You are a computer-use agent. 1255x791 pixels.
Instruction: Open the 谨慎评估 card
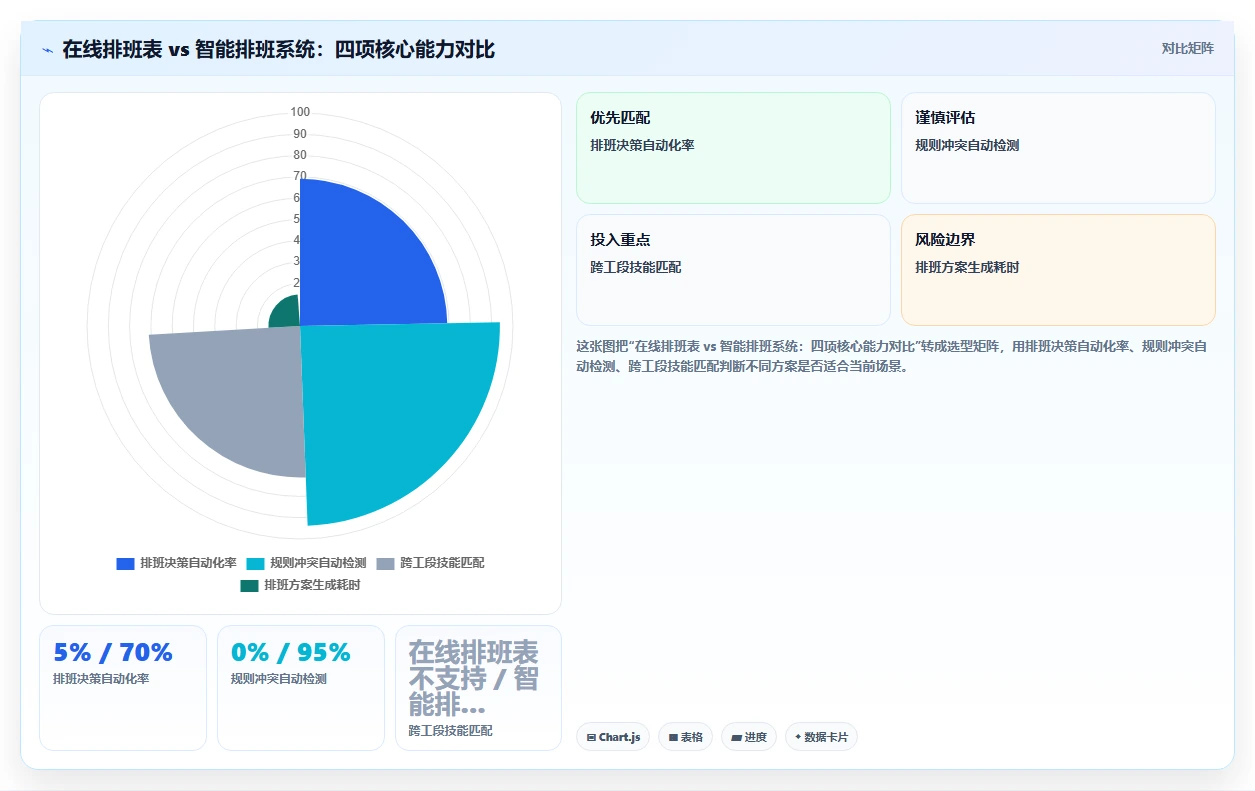(1058, 148)
